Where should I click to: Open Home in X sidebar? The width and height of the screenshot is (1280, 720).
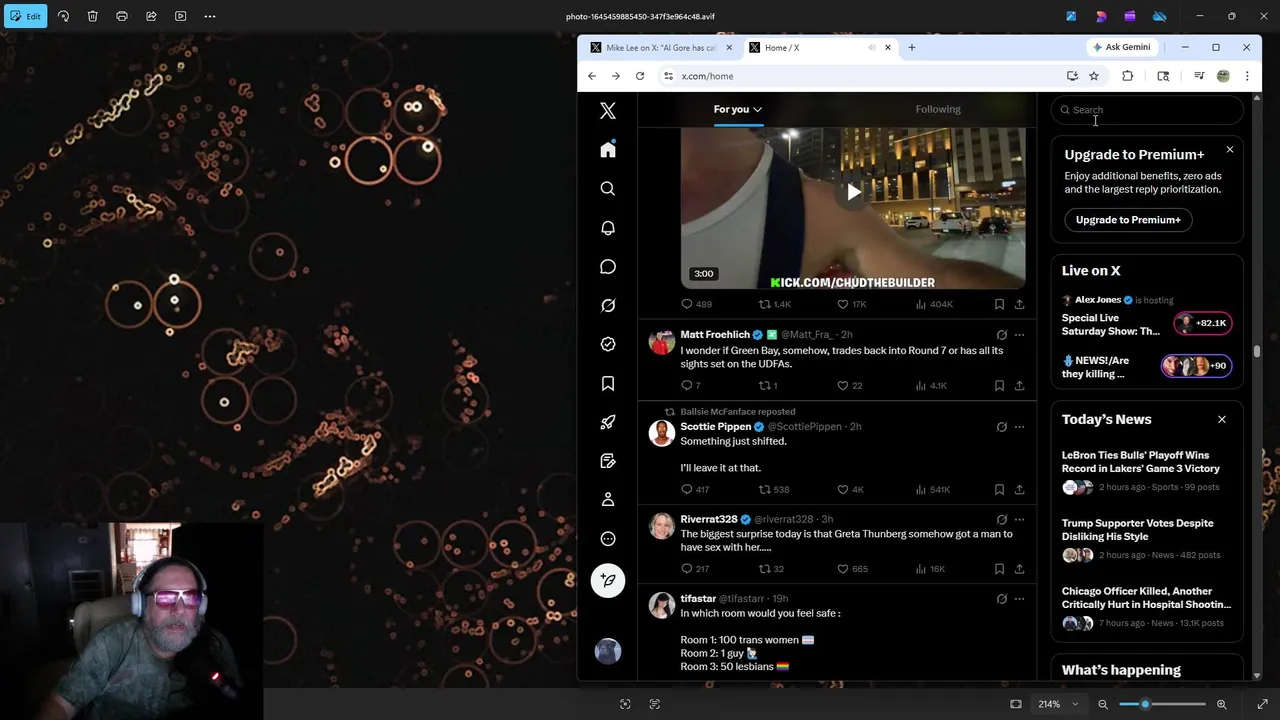608,150
